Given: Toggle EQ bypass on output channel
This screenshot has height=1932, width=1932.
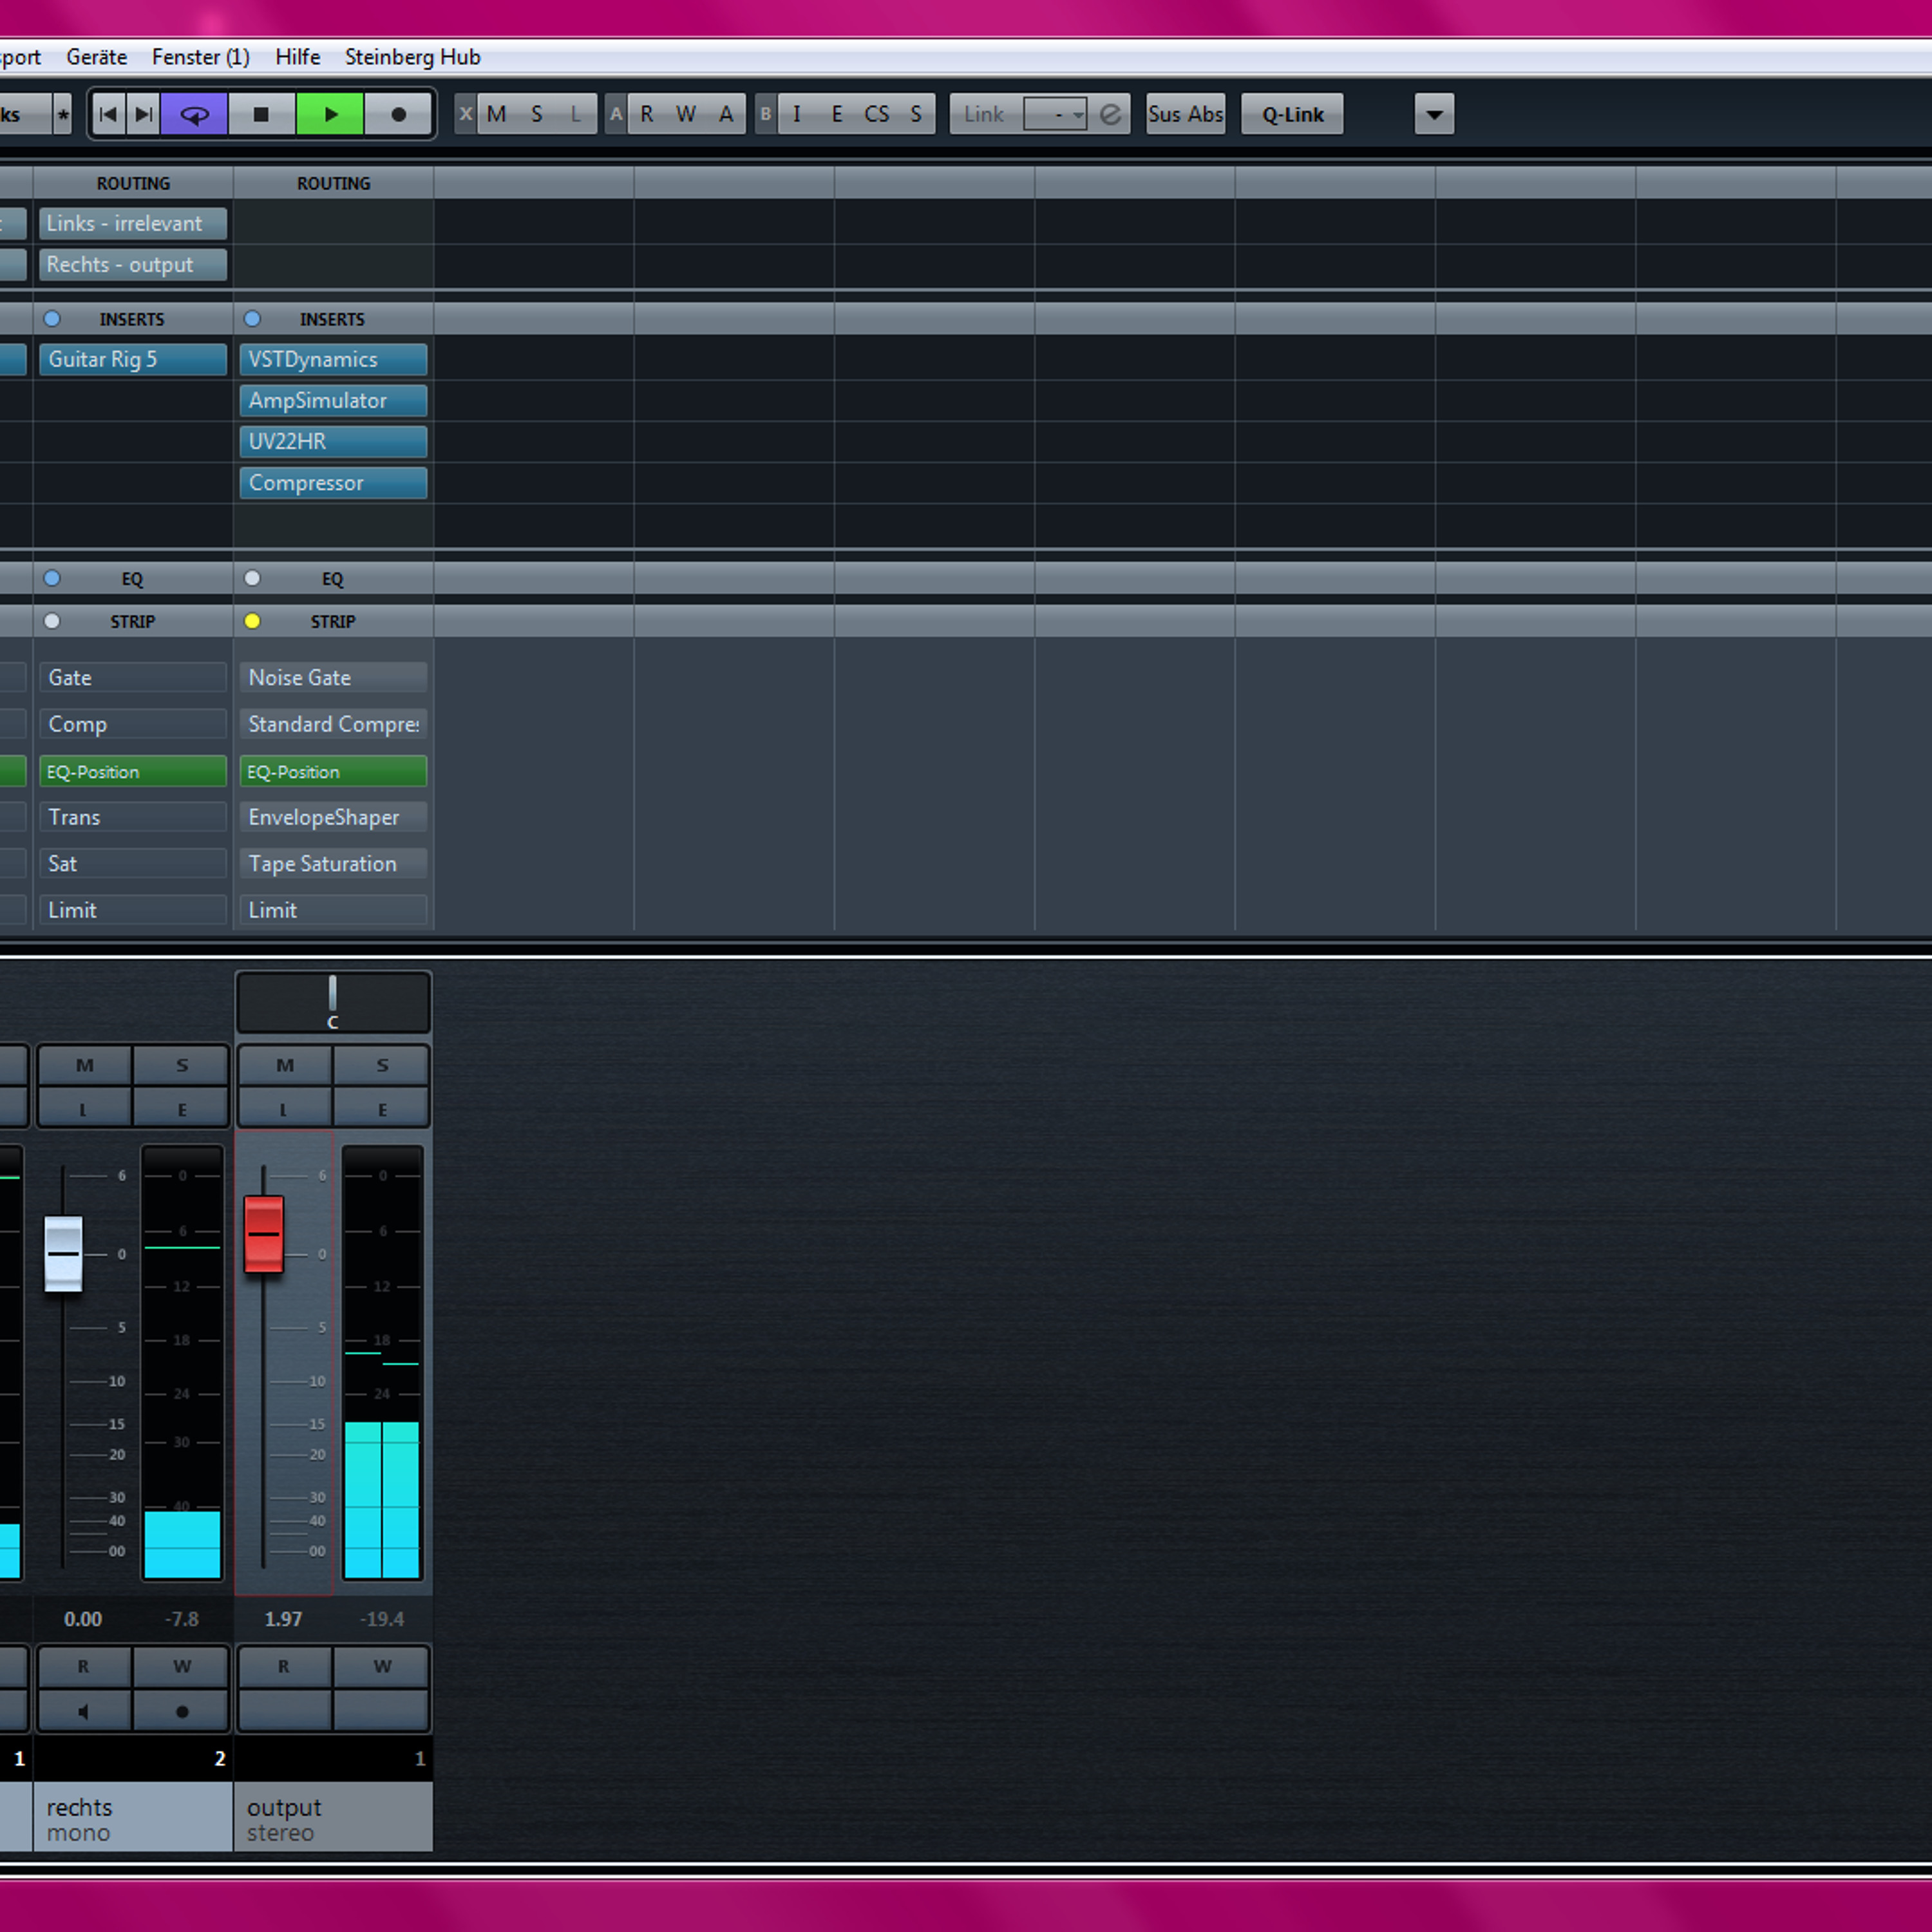Looking at the screenshot, I should 252,578.
